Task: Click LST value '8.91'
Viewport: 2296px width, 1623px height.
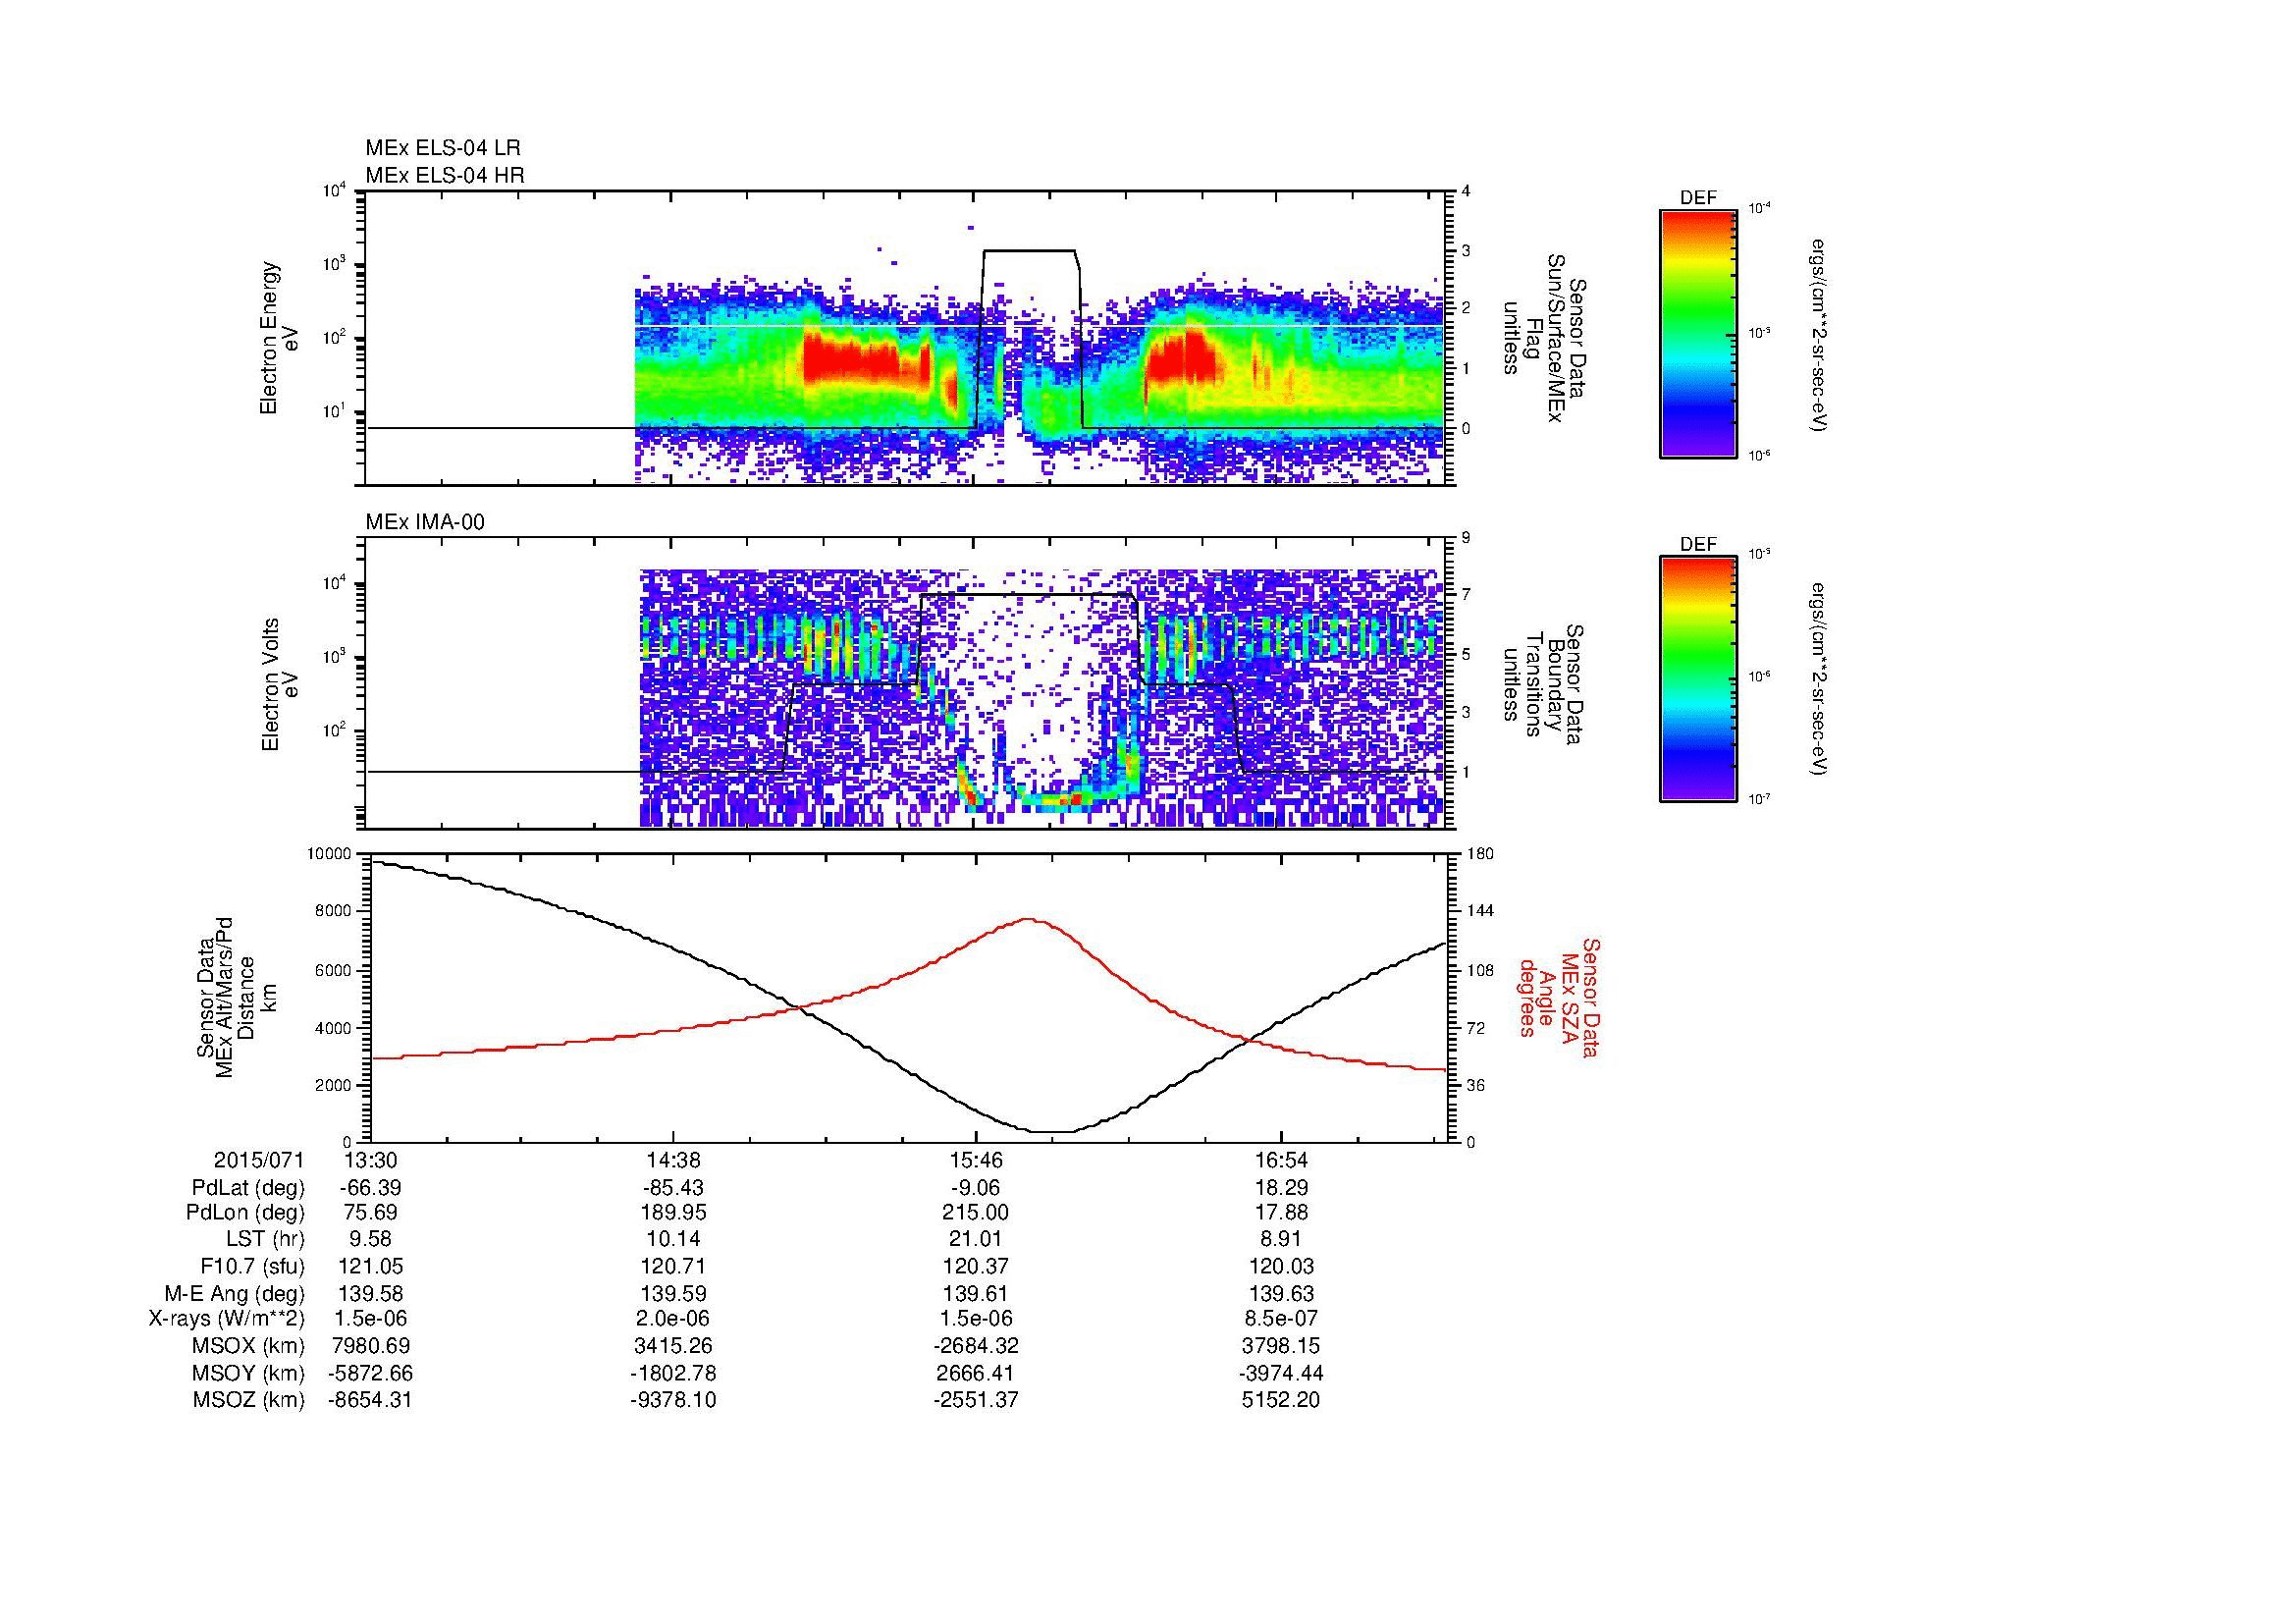Action: 1281,1240
